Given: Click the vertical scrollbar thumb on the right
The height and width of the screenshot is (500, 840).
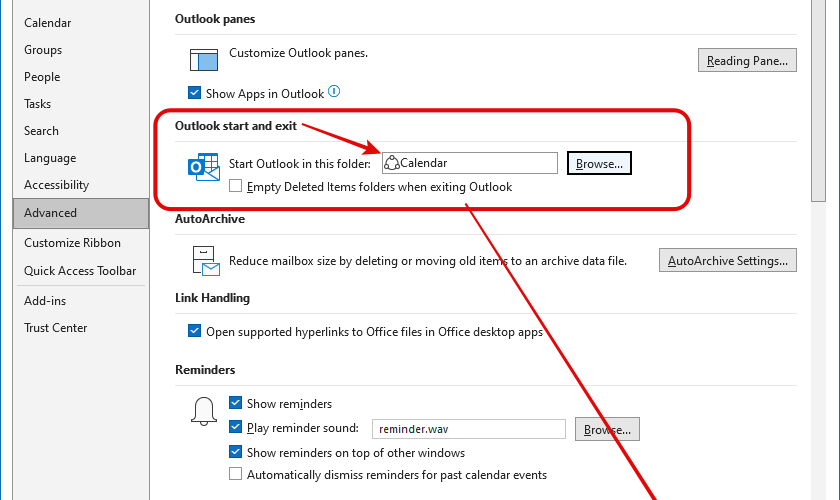Looking at the screenshot, I should point(818,100).
